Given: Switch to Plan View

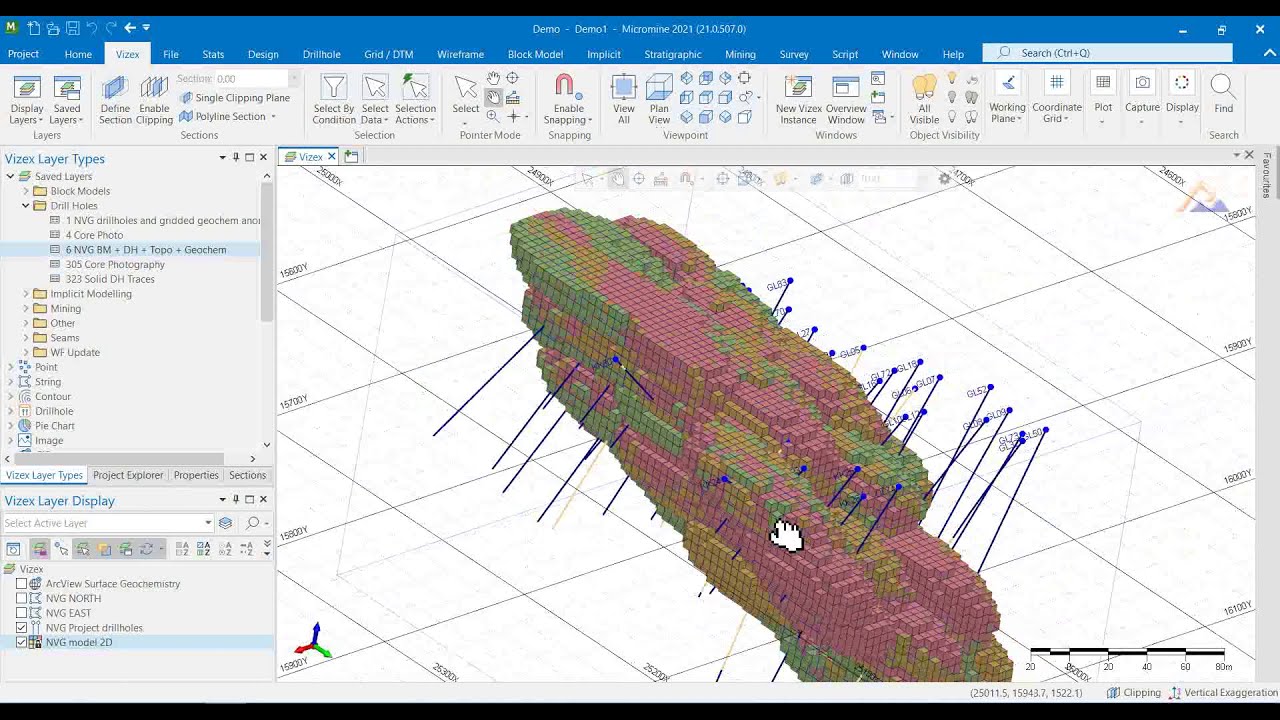Looking at the screenshot, I should (659, 99).
